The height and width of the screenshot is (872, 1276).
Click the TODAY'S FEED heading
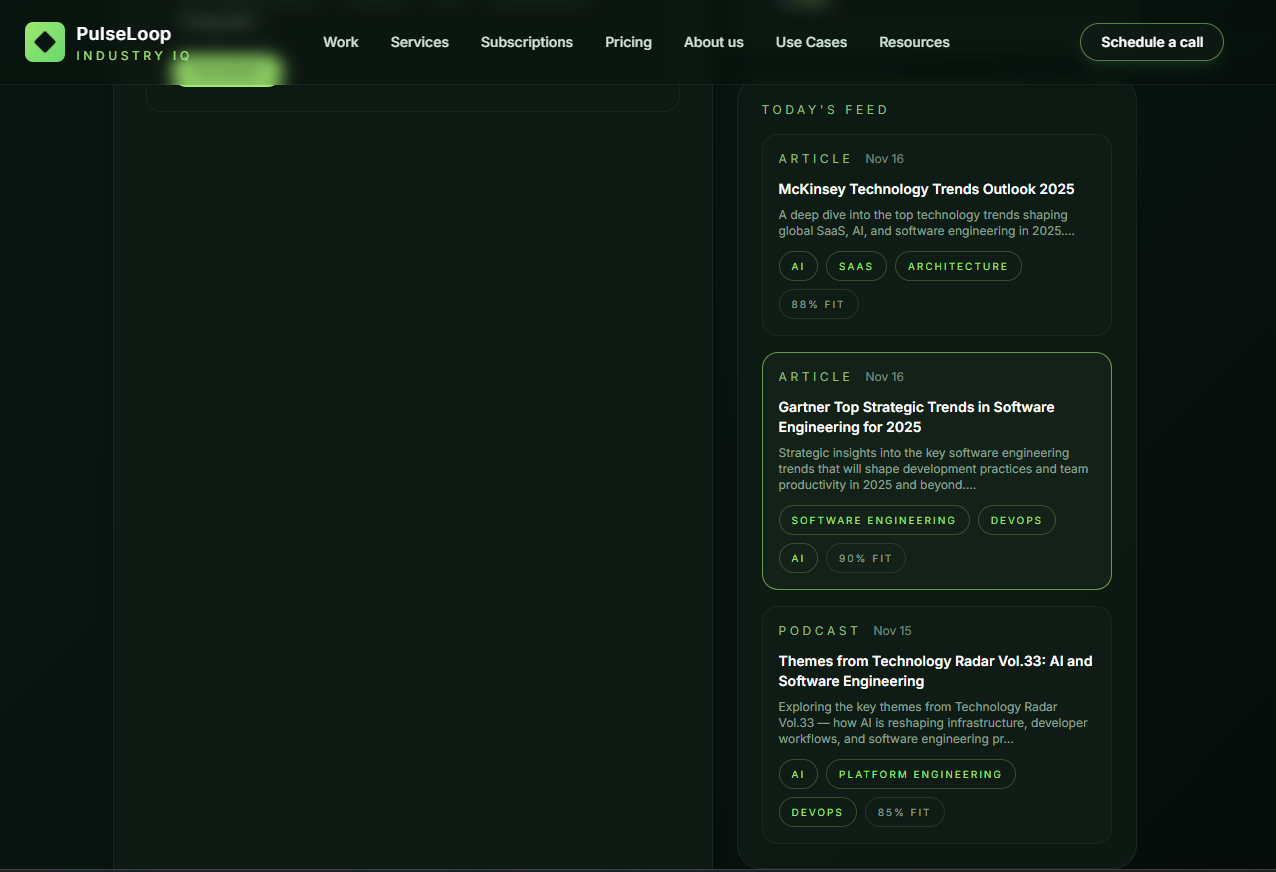[x=825, y=110]
